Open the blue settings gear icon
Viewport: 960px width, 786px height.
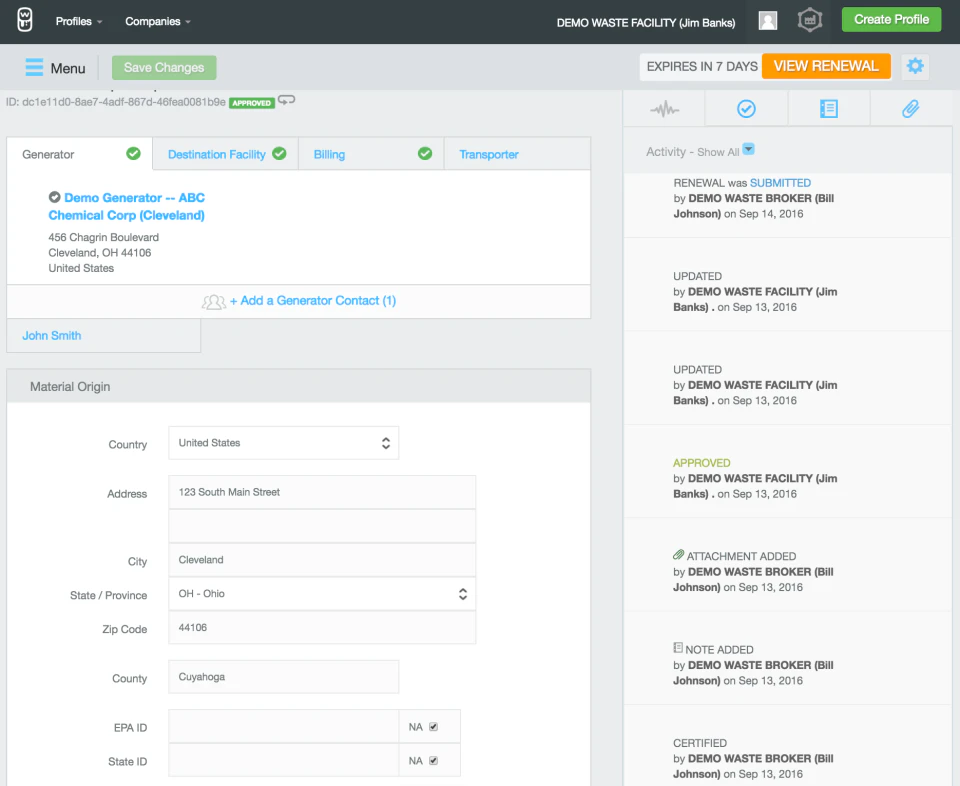point(915,66)
